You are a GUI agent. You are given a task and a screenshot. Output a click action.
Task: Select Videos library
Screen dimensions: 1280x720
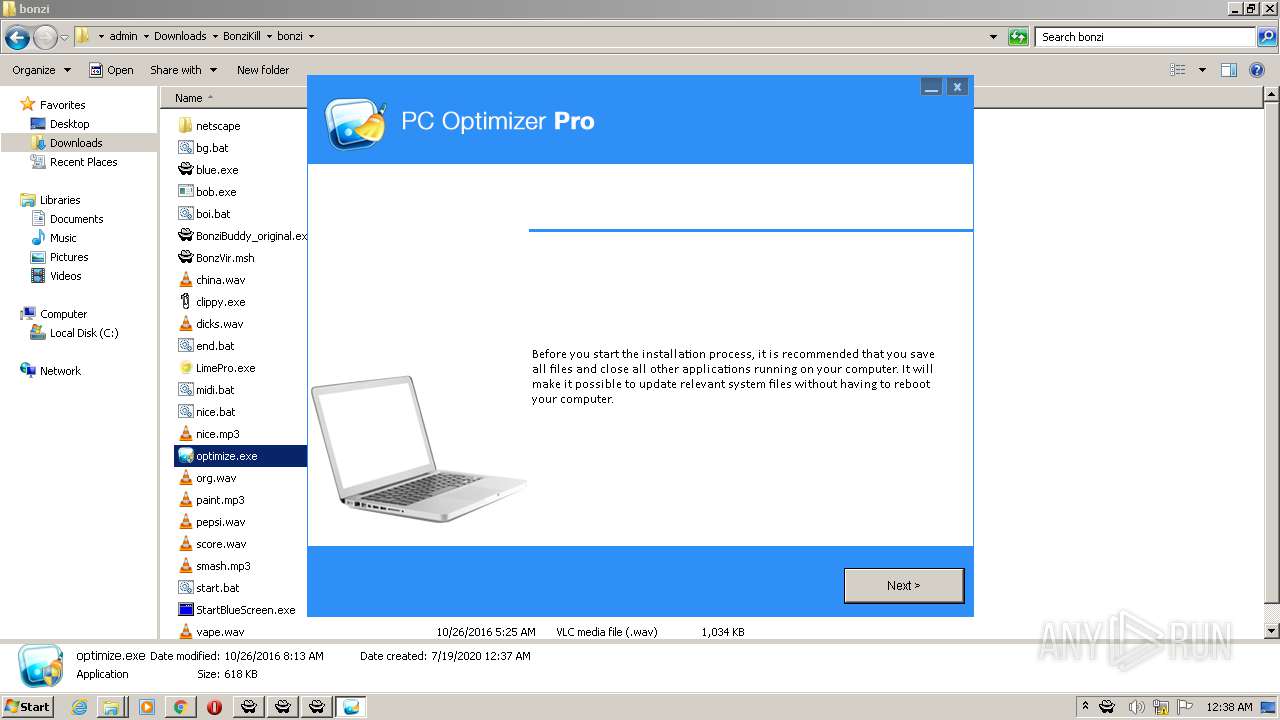click(x=65, y=276)
